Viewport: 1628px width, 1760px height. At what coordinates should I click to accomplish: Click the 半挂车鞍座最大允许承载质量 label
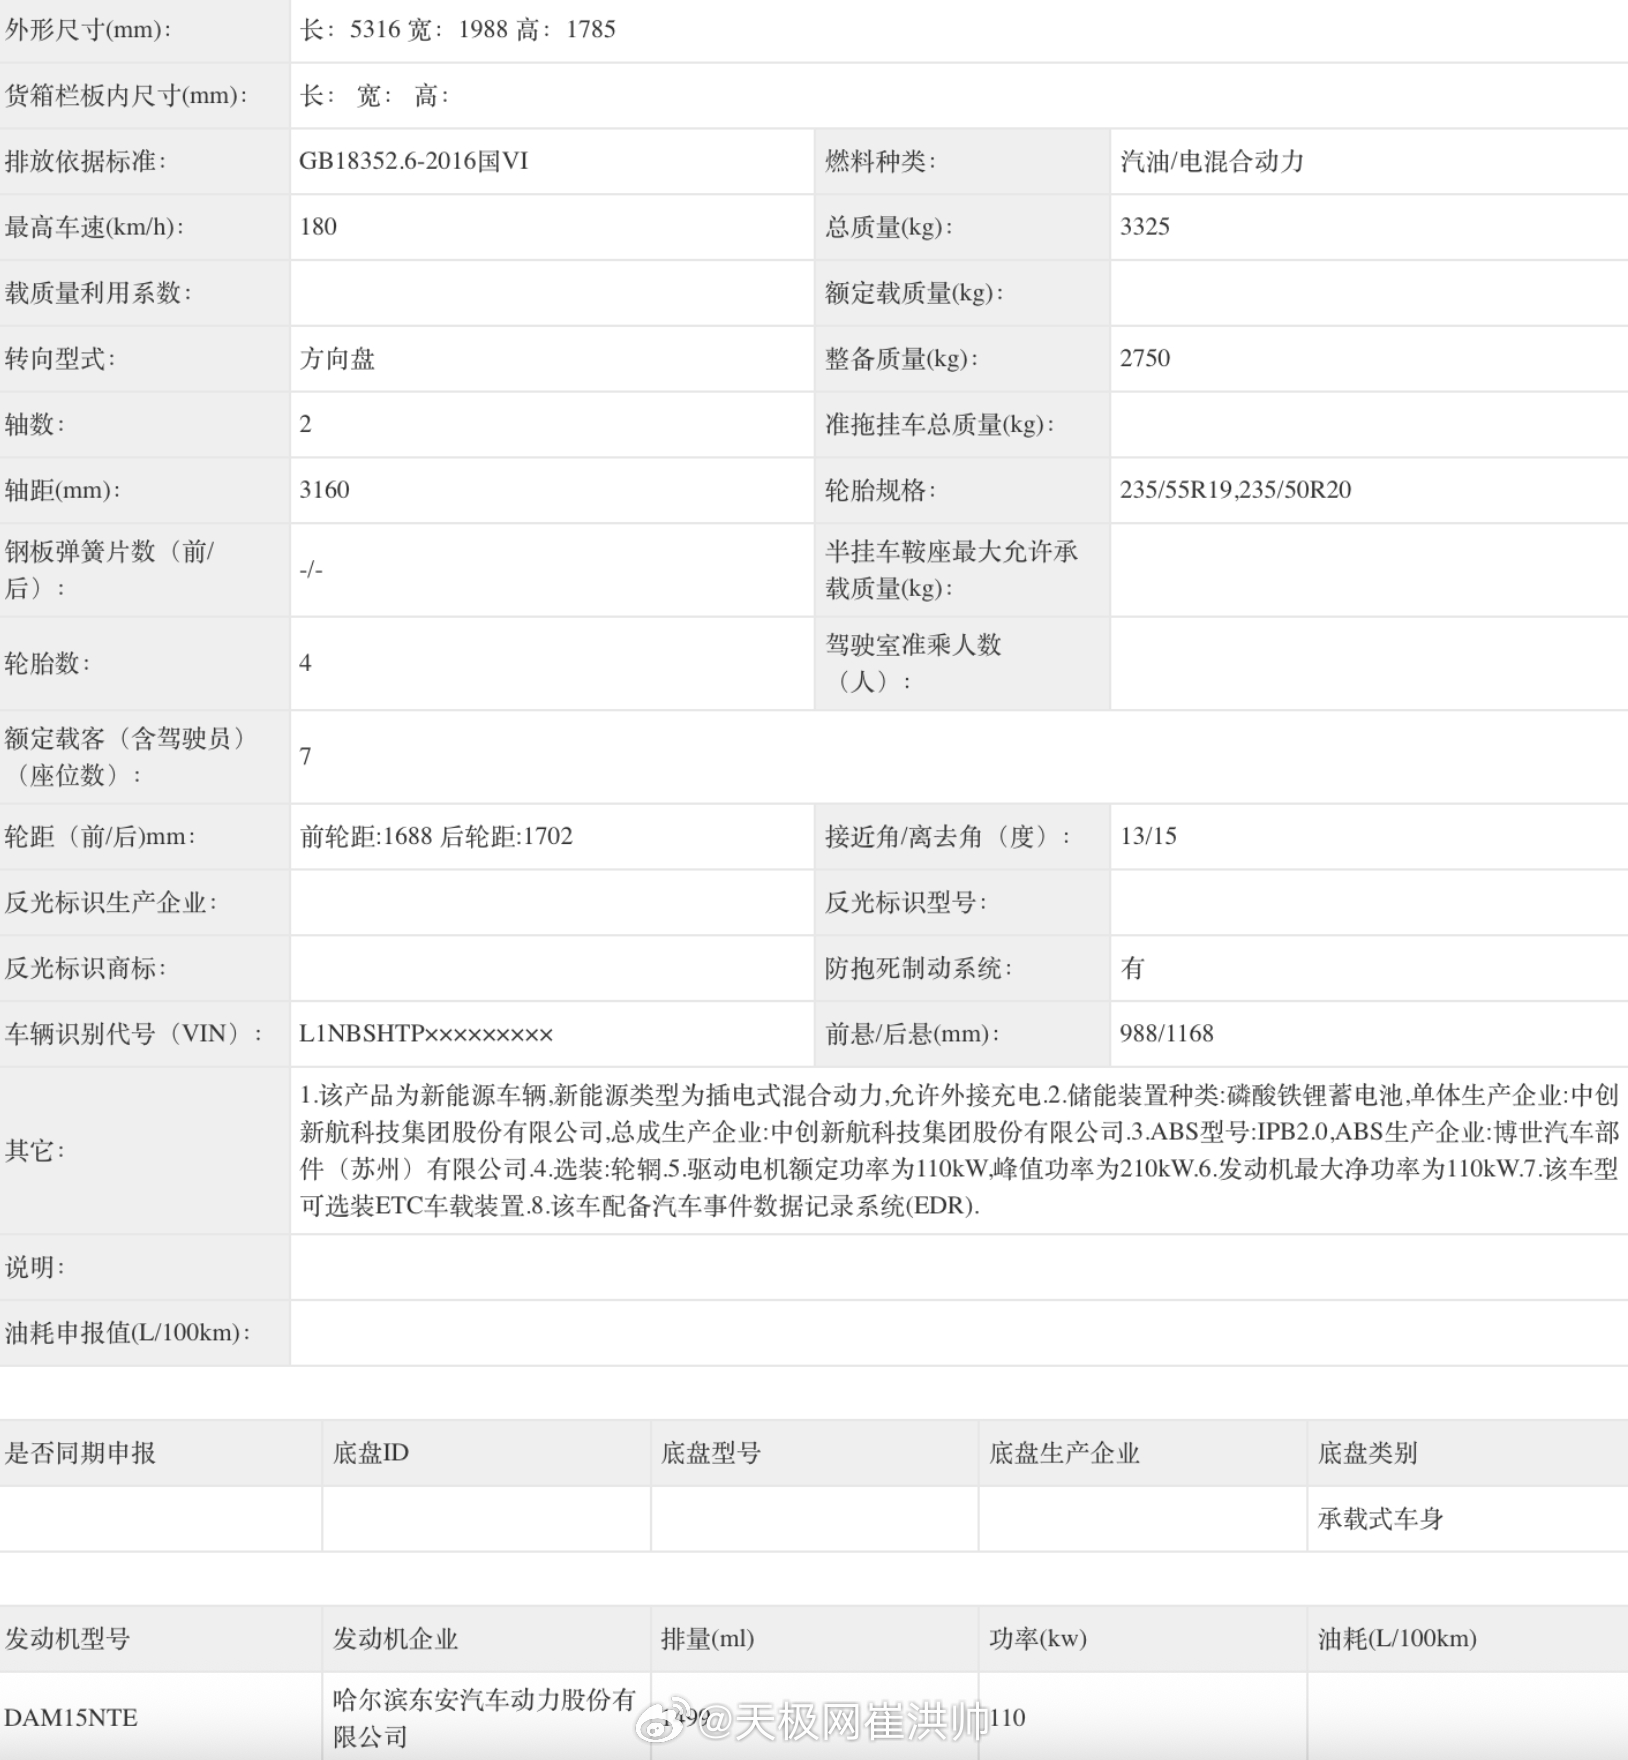coord(951,570)
